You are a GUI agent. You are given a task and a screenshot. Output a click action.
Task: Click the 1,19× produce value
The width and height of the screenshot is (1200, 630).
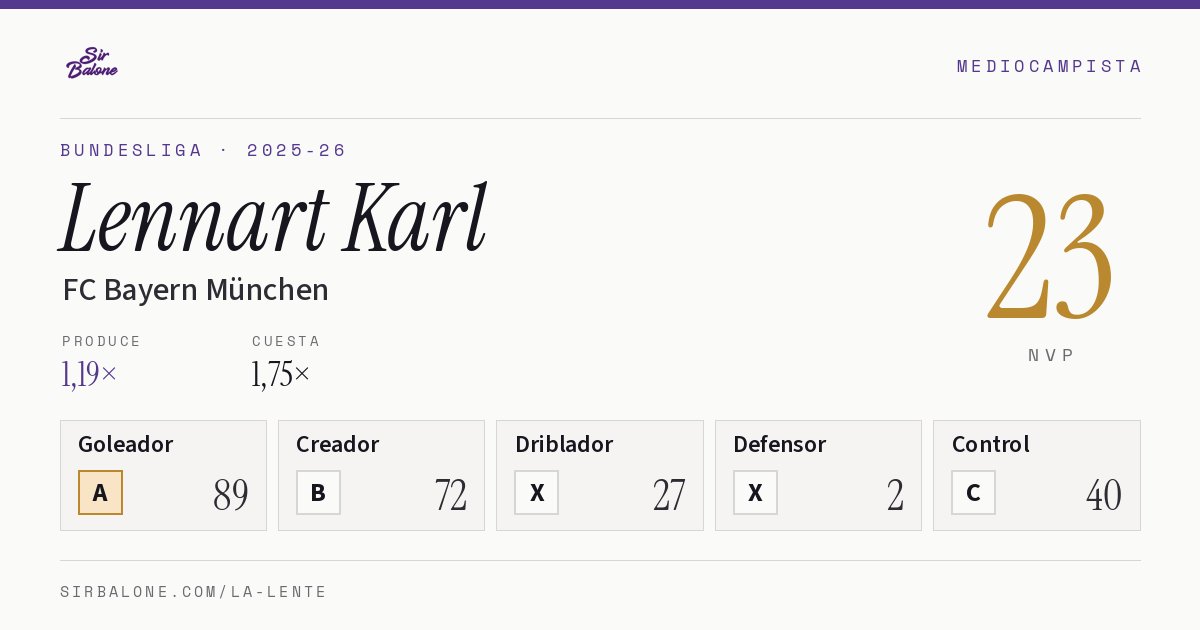click(89, 374)
